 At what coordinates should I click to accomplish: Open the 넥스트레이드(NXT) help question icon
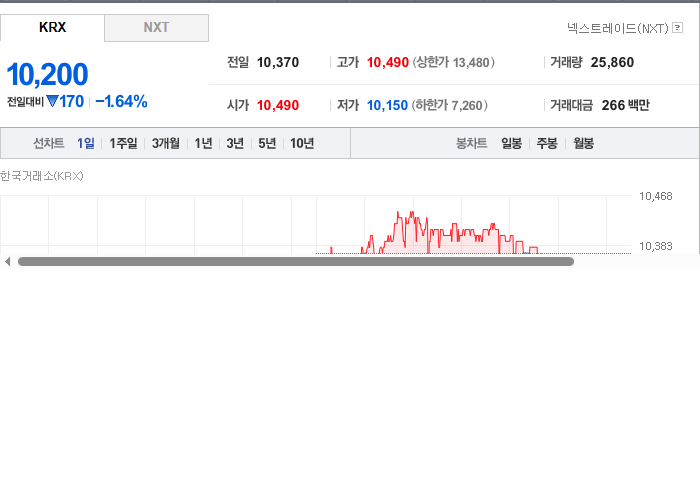678,28
